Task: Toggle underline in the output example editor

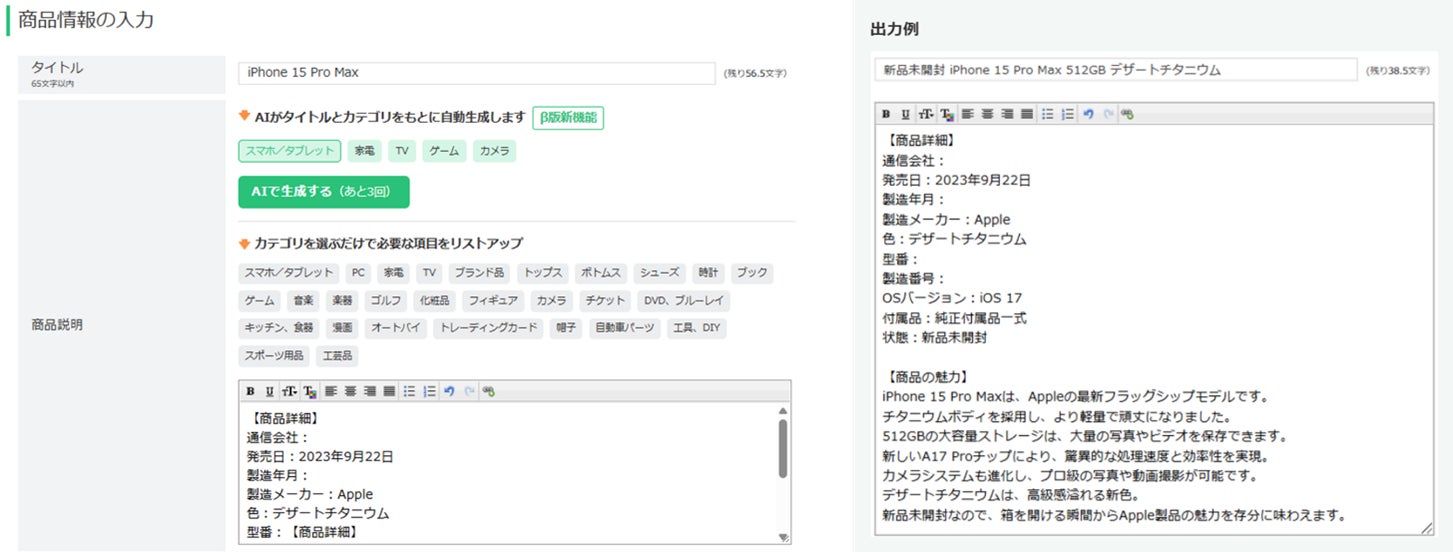Action: click(906, 114)
